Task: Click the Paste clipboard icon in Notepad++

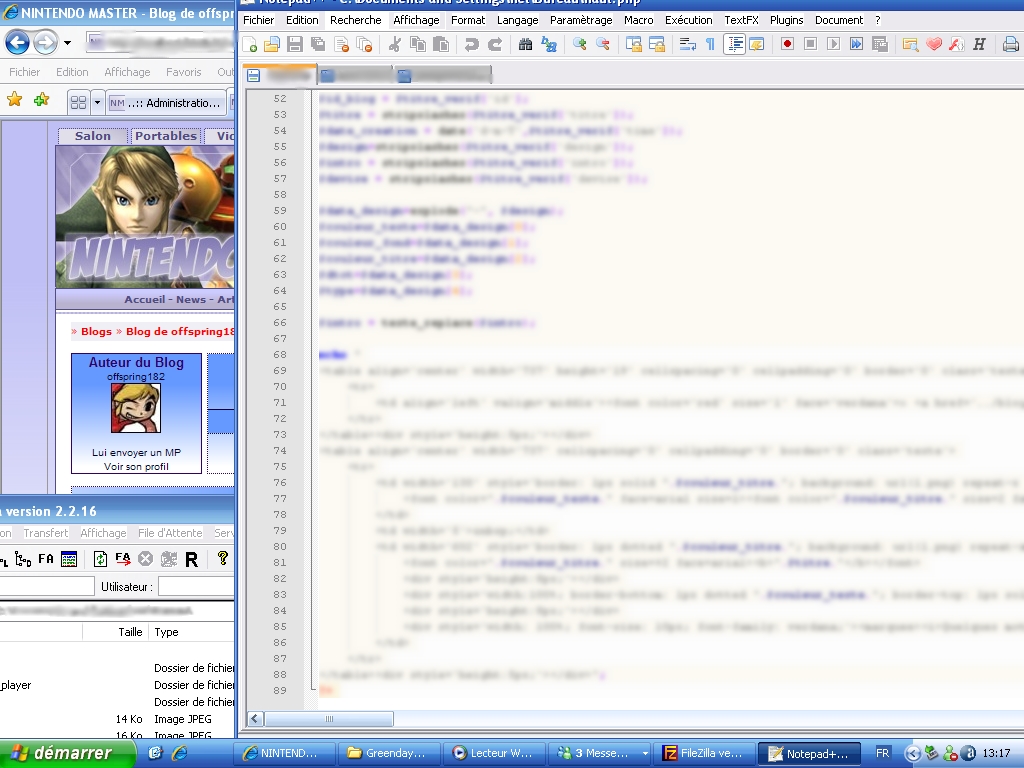Action: [441, 44]
